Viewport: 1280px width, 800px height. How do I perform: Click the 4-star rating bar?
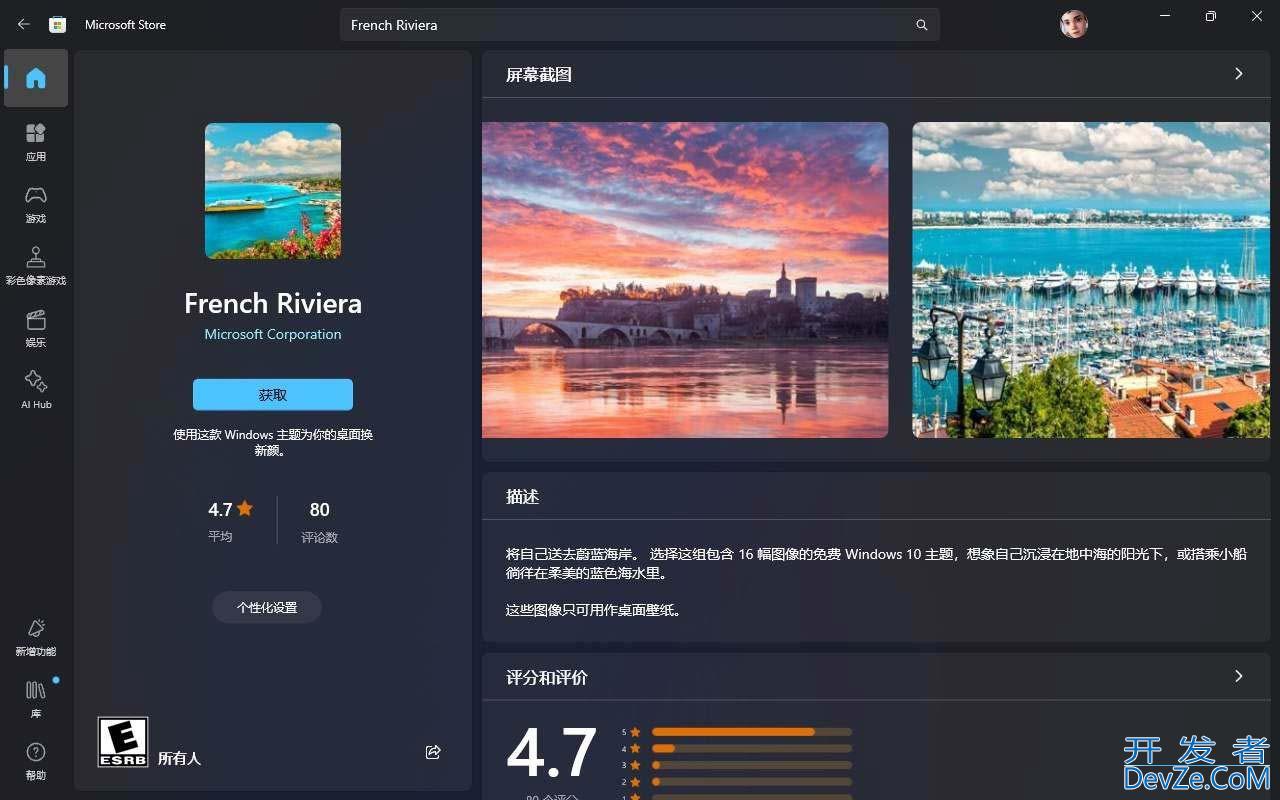(752, 748)
